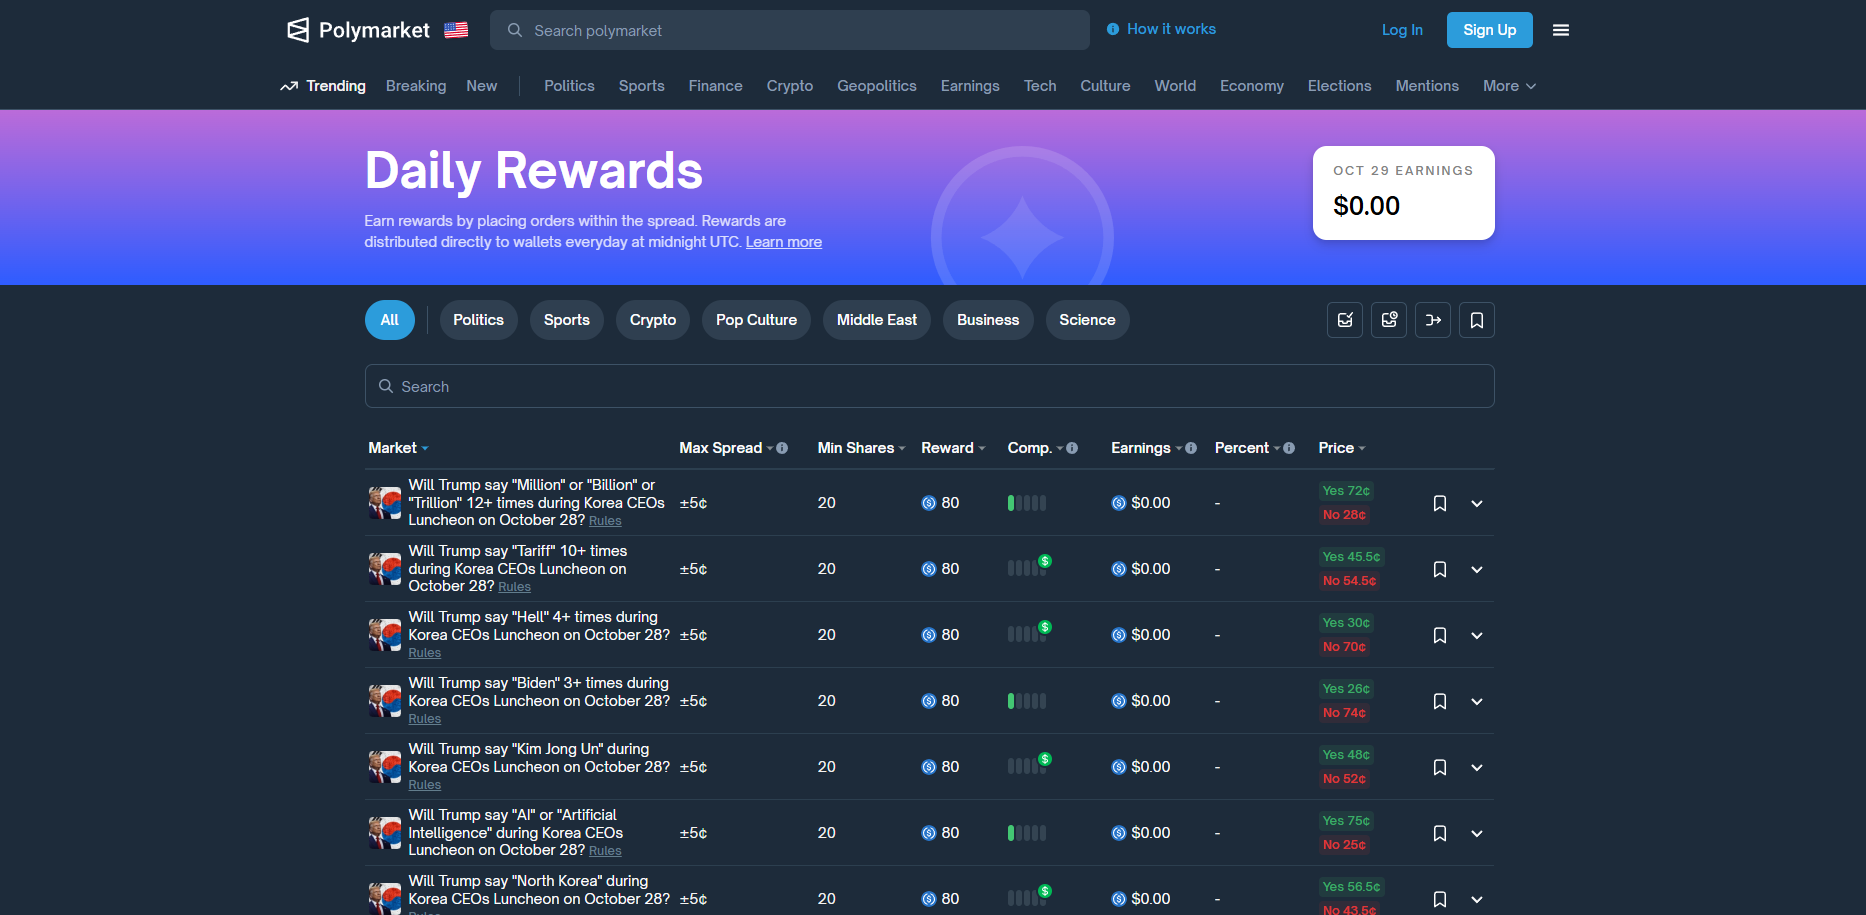Toggle the Middle East filter chip
The height and width of the screenshot is (915, 1866).
[876, 320]
